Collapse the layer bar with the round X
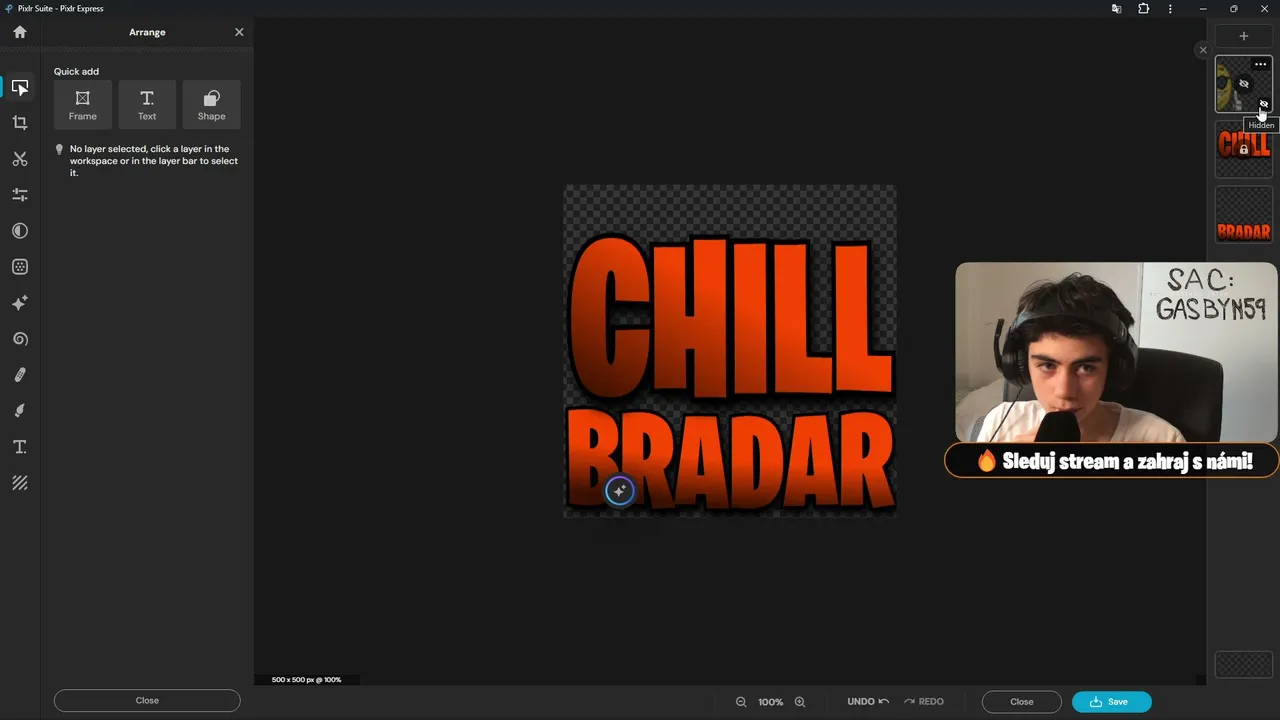Viewport: 1280px width, 720px height. tap(1203, 50)
